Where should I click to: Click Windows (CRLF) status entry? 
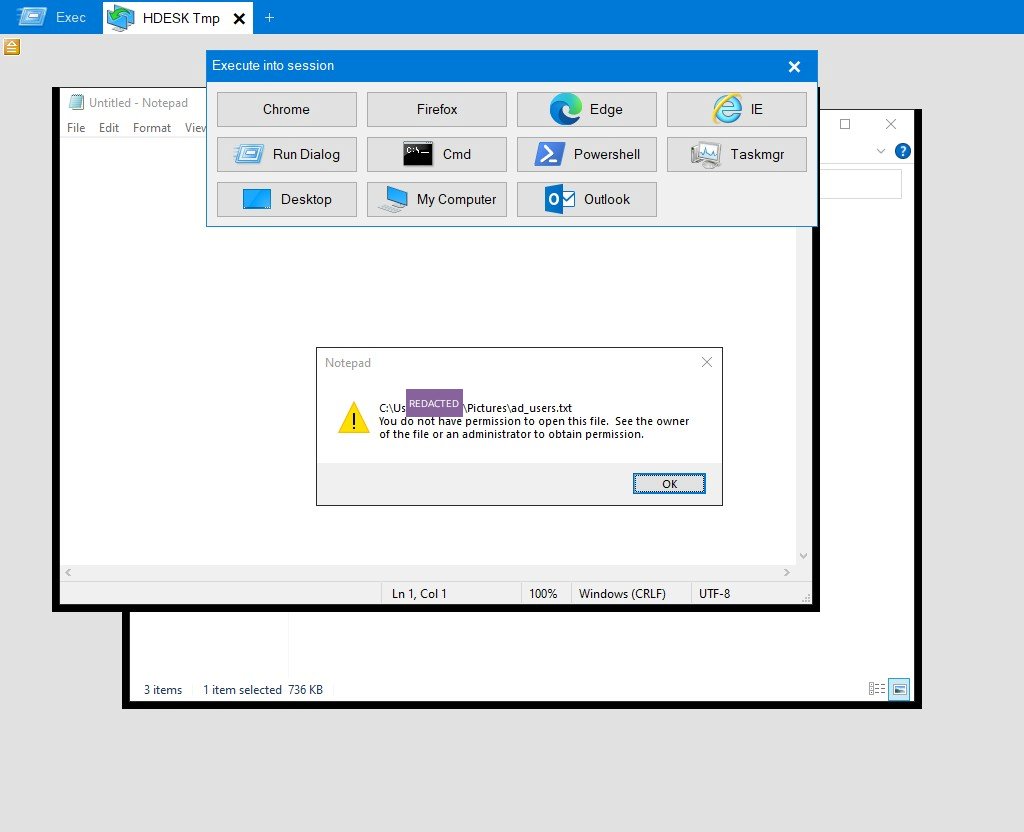[622, 594]
